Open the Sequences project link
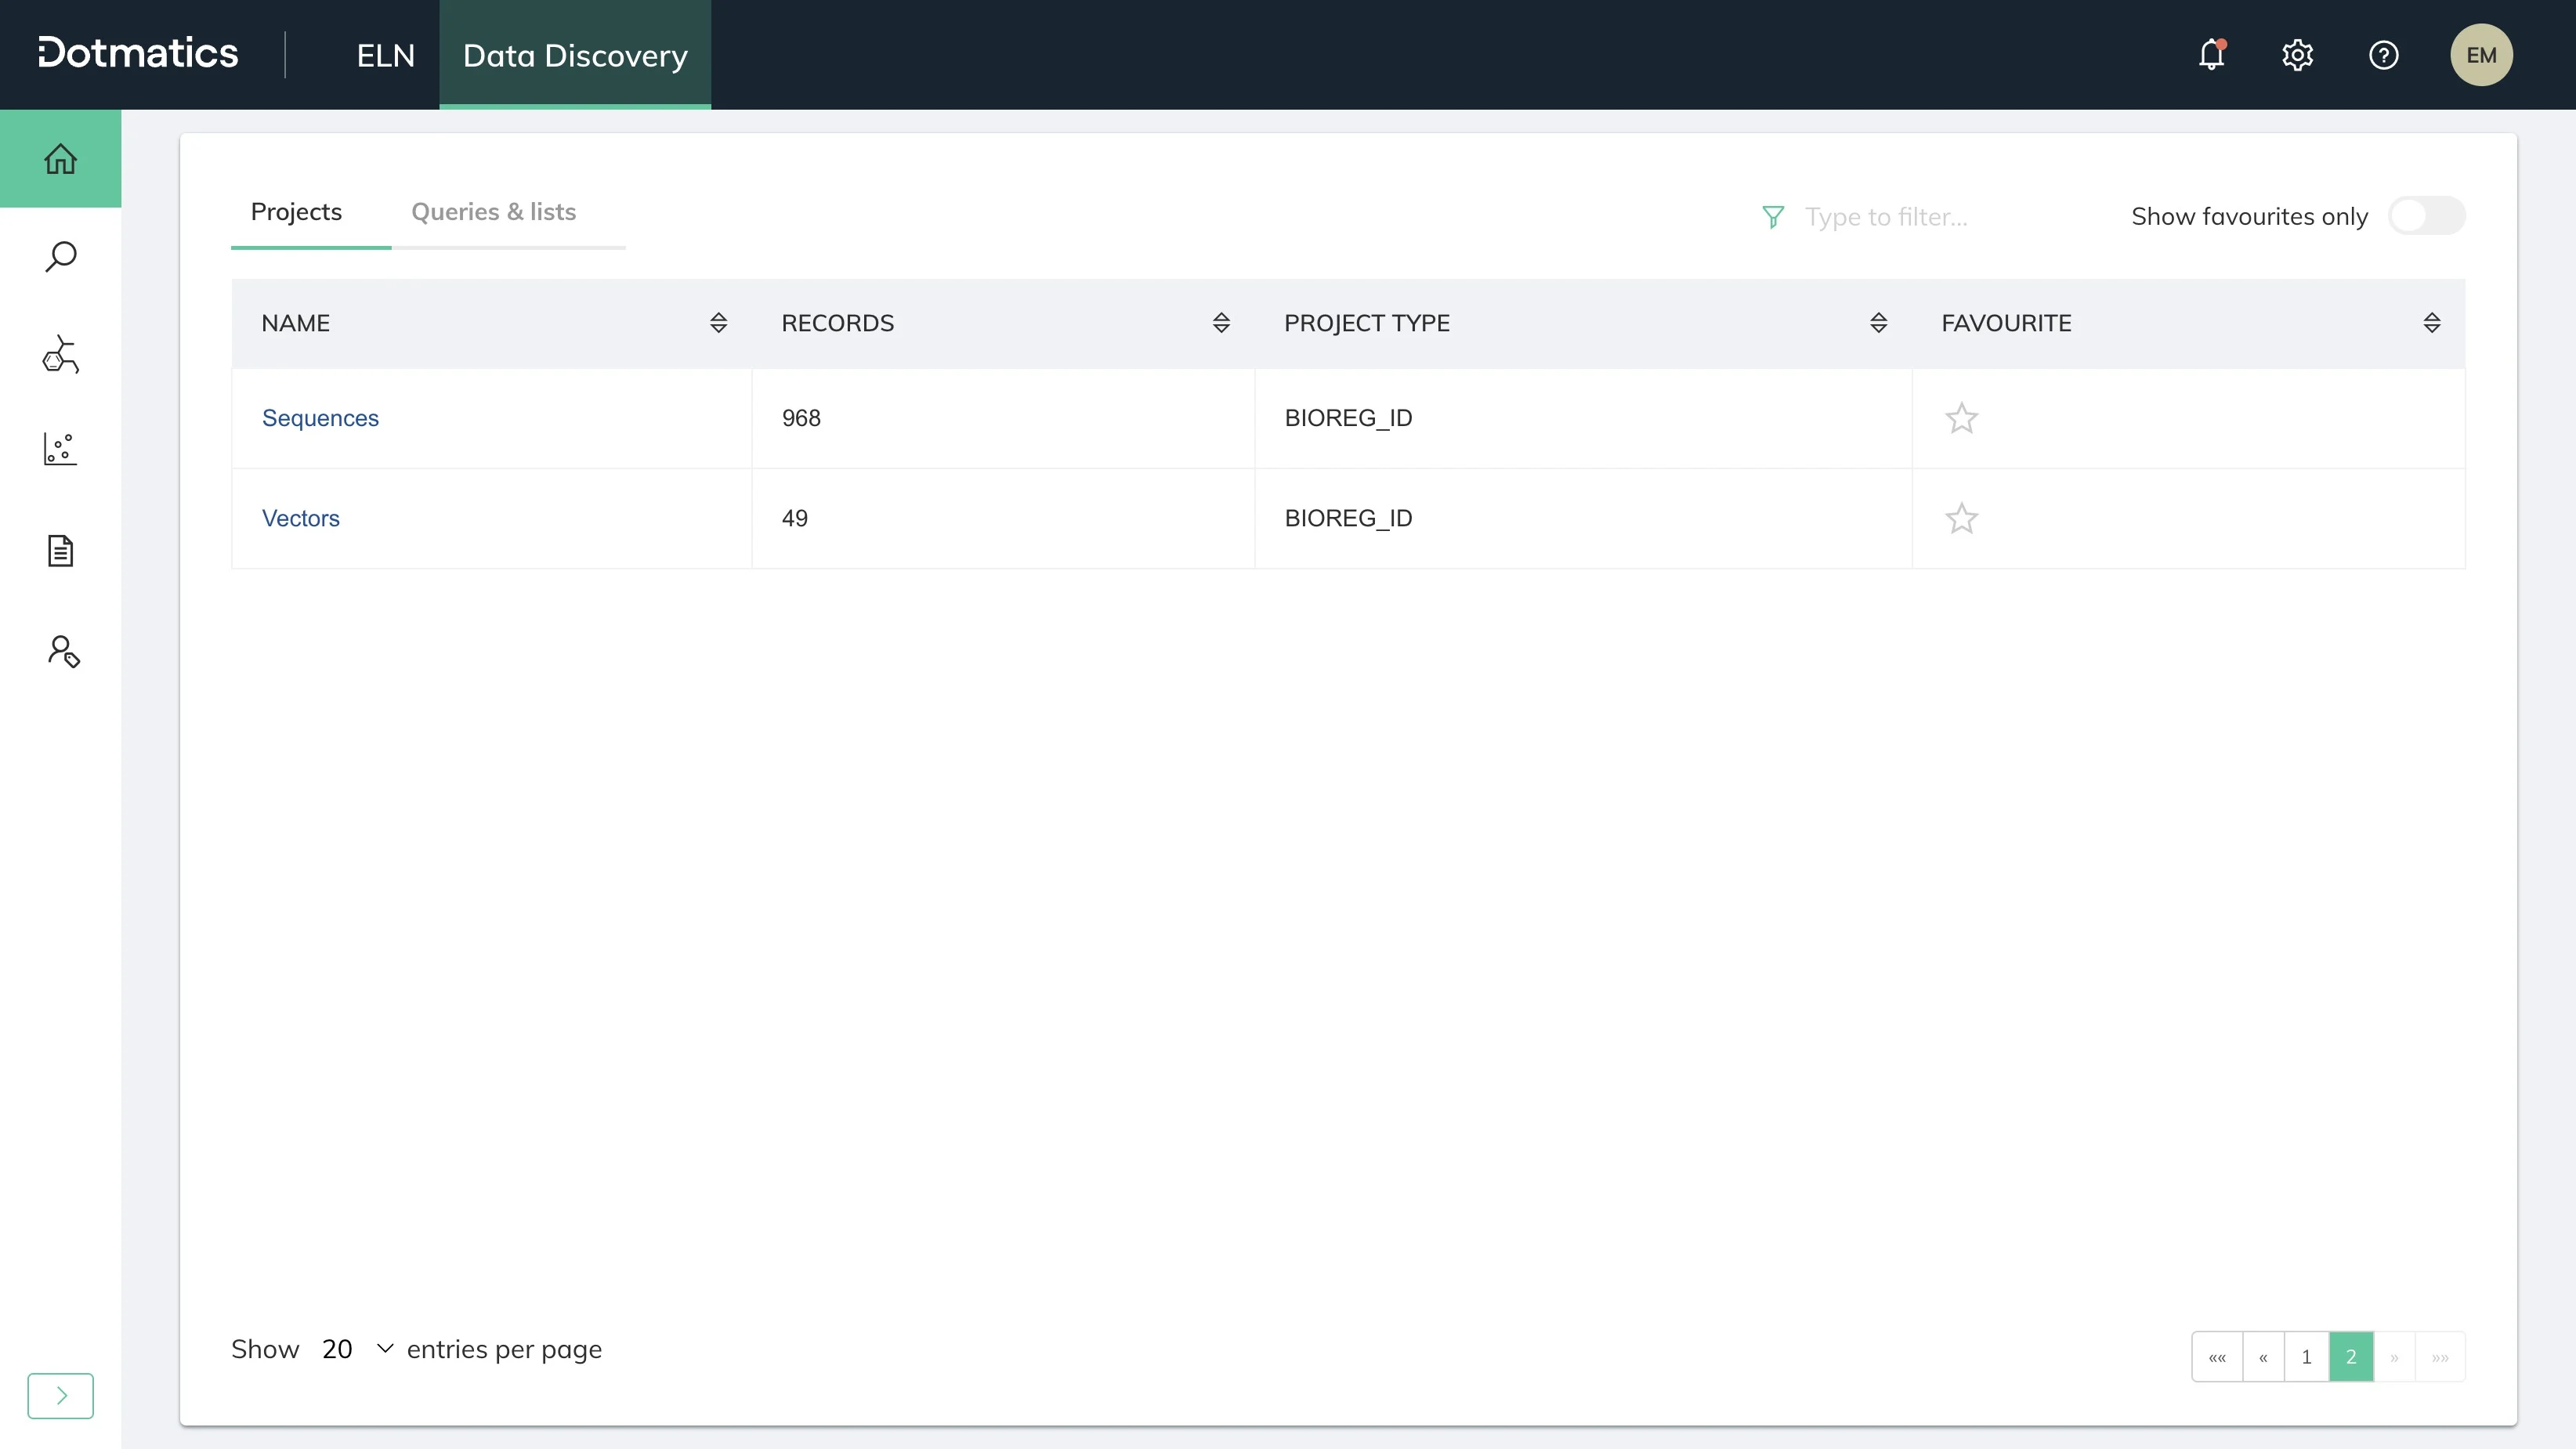Image resolution: width=2576 pixels, height=1449 pixels. (x=320, y=418)
